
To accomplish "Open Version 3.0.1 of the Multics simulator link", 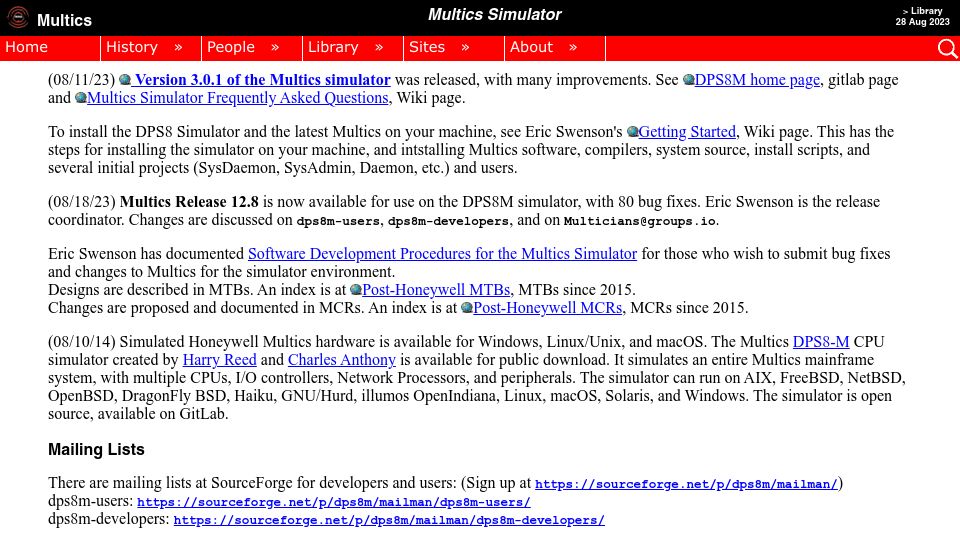I will click(262, 80).
